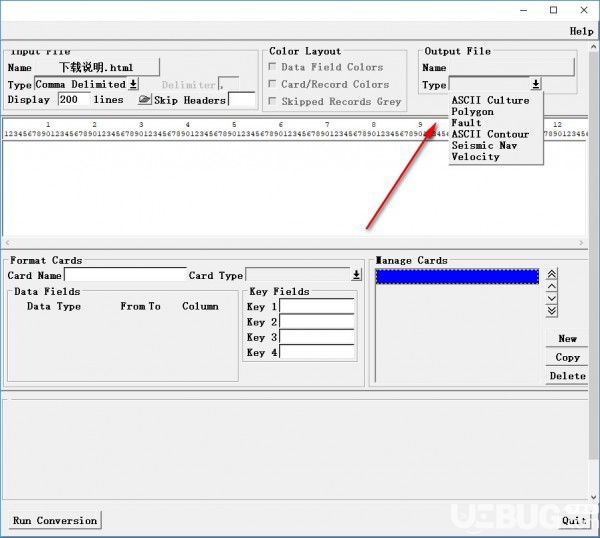The height and width of the screenshot is (538, 600).
Task: Click vertical scrollbar up arrow
Action: [x=593, y=46]
